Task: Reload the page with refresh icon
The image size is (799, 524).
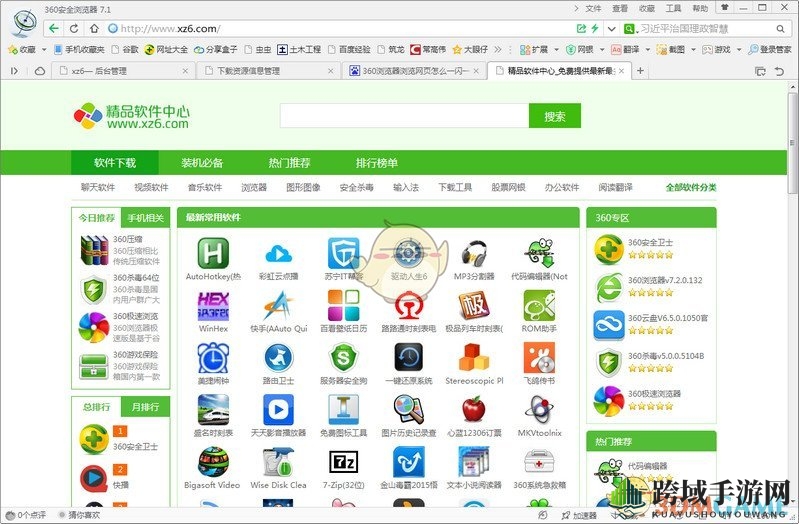Action: pos(74,29)
